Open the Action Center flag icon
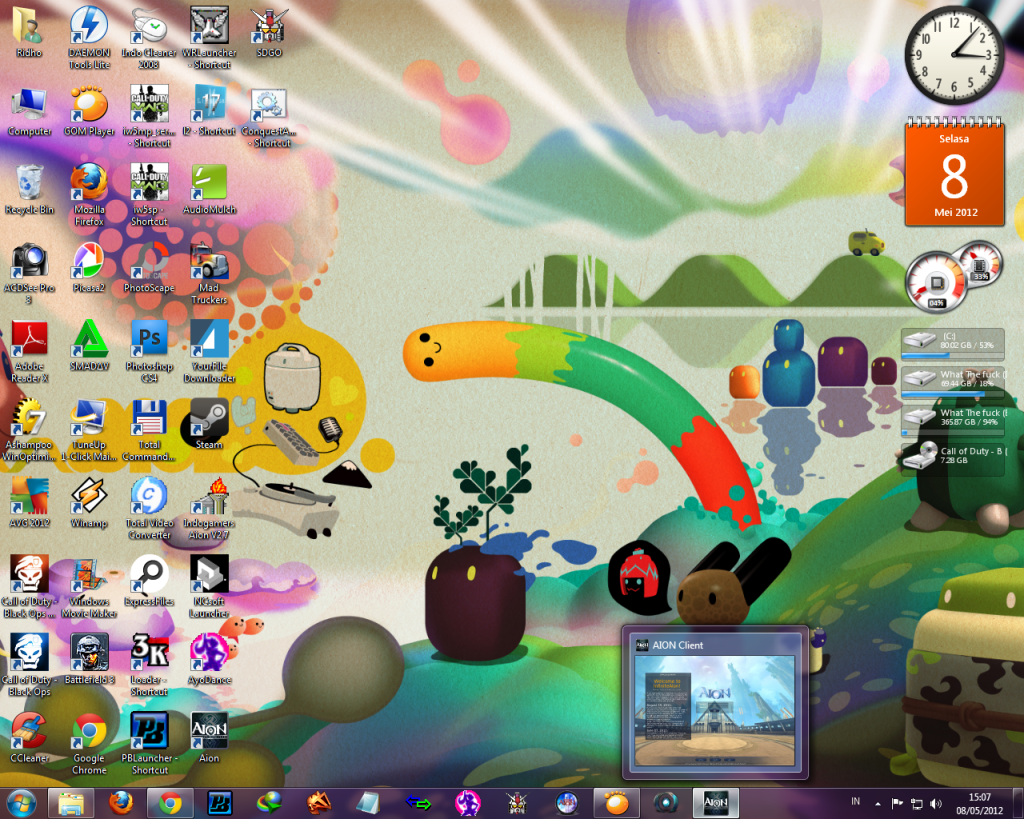 (x=897, y=803)
